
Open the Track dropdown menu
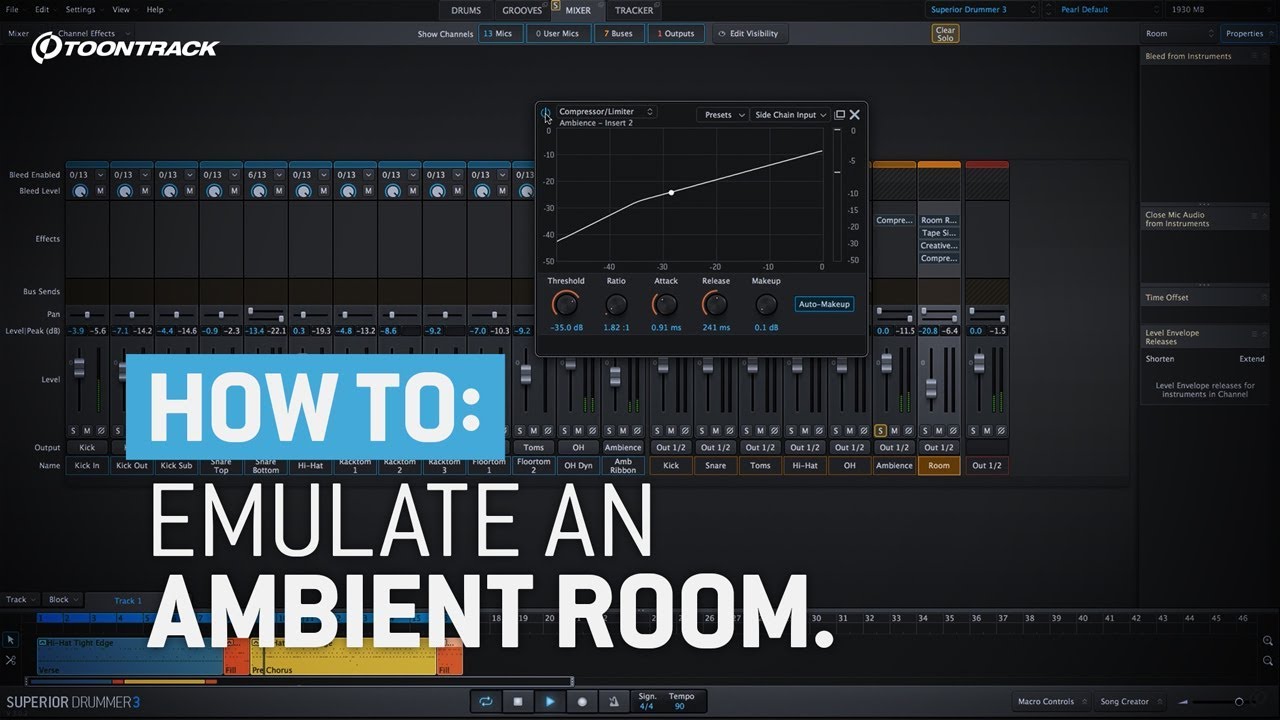click(21, 600)
